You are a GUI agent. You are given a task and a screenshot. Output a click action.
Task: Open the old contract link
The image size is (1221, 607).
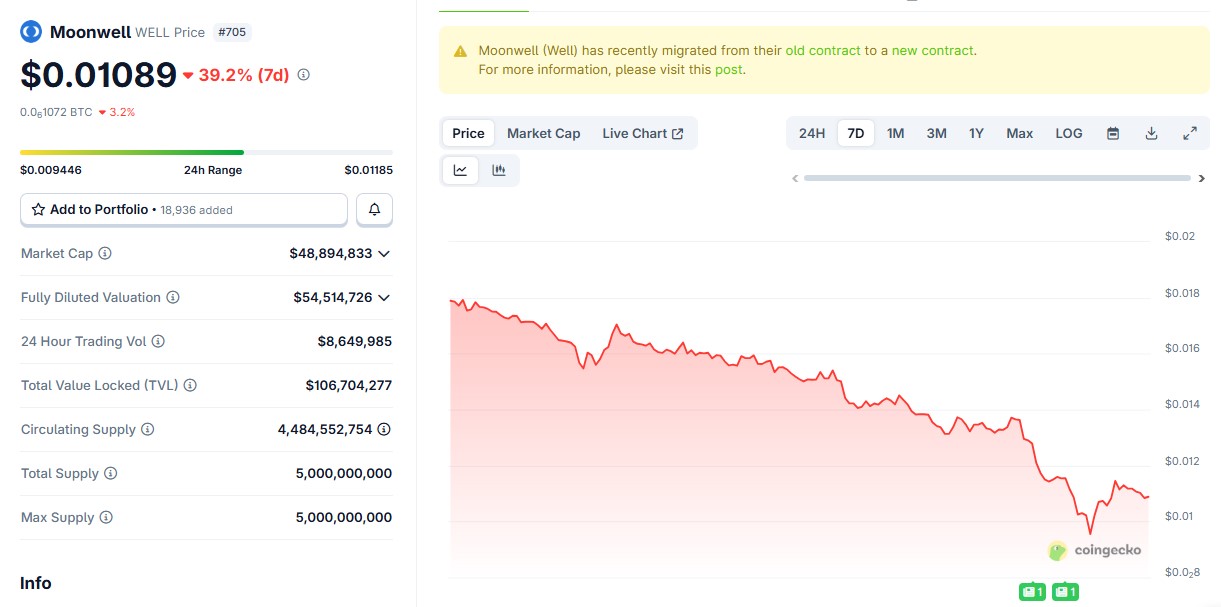tap(823, 50)
